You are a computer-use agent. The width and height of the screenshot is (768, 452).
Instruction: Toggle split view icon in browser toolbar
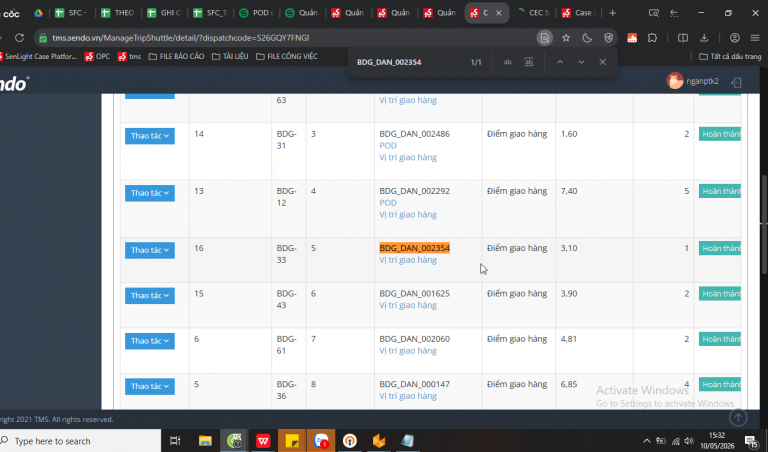pos(682,38)
